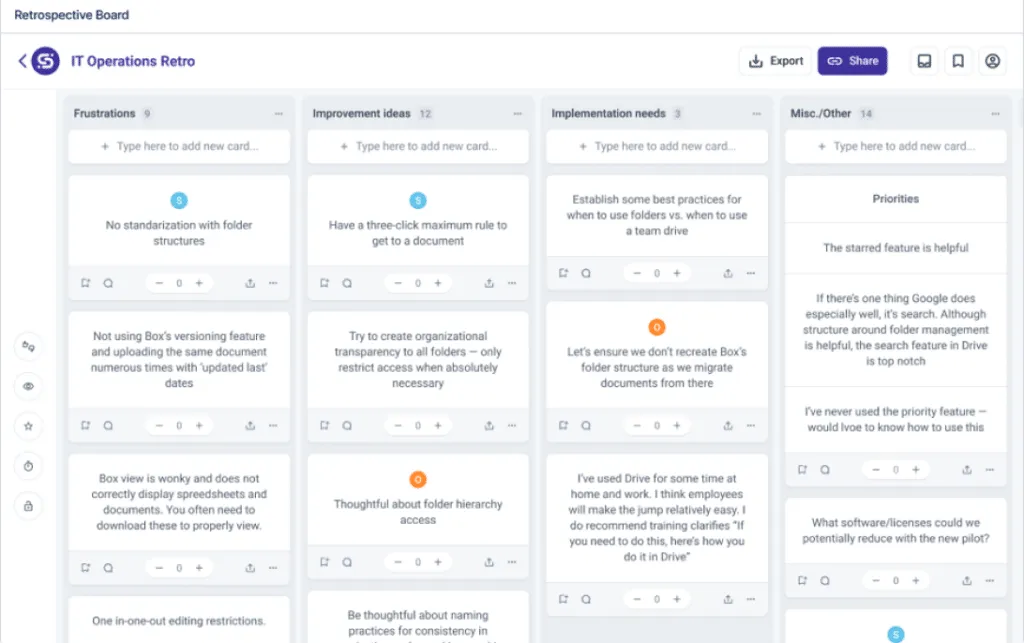Click the add-new-card field in Implementation needs
This screenshot has width=1024, height=643.
point(657,146)
